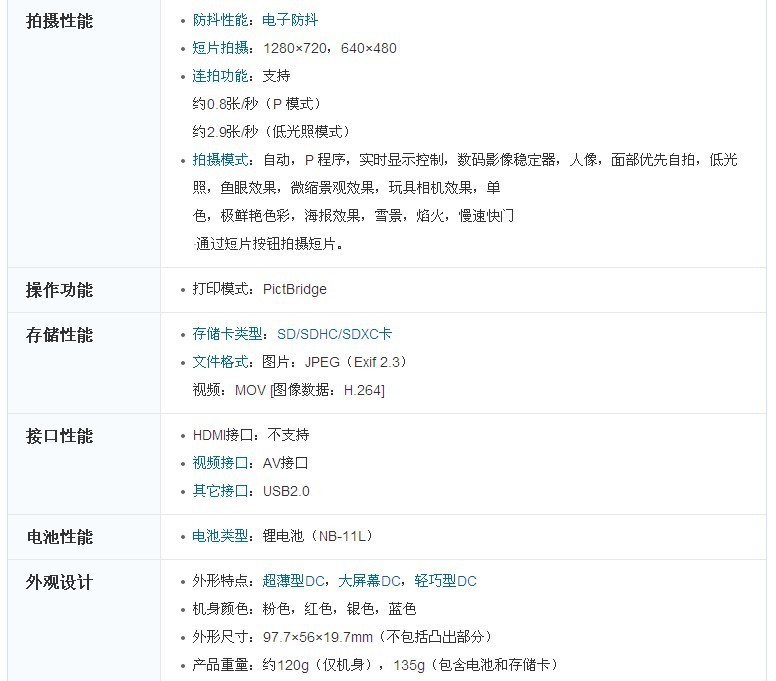The image size is (776, 681).
Task: Click the 连拍功能 link
Action: tap(220, 76)
